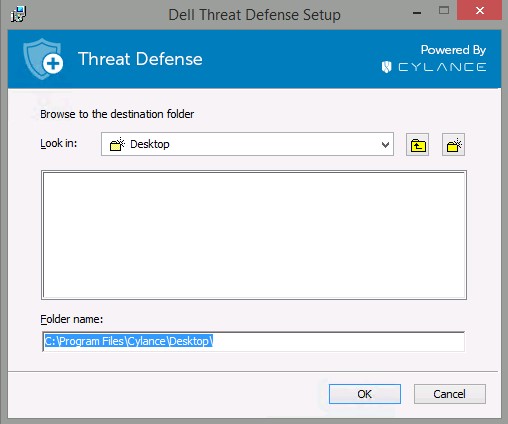Click the Dell Threat Defense Setup title bar

point(254,15)
